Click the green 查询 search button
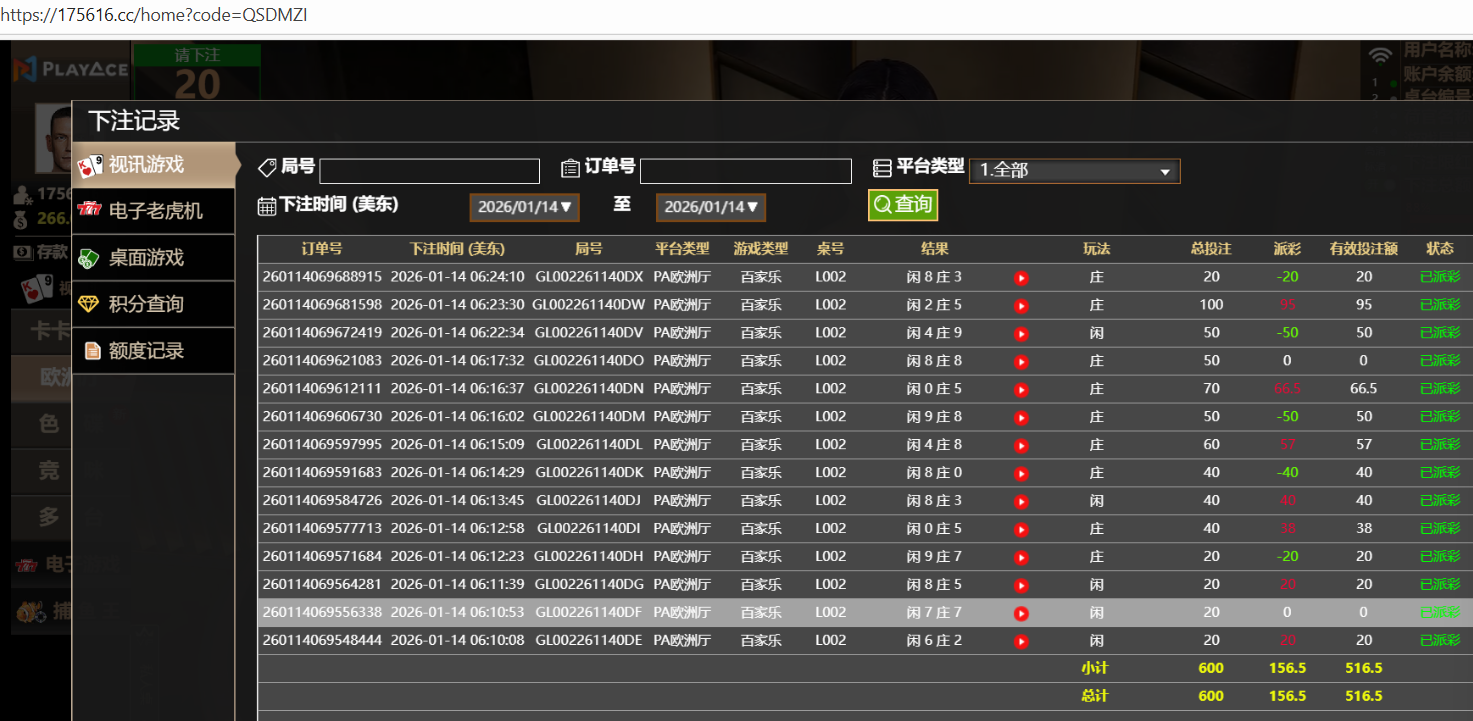Screen dimensions: 1473x721 [x=902, y=205]
